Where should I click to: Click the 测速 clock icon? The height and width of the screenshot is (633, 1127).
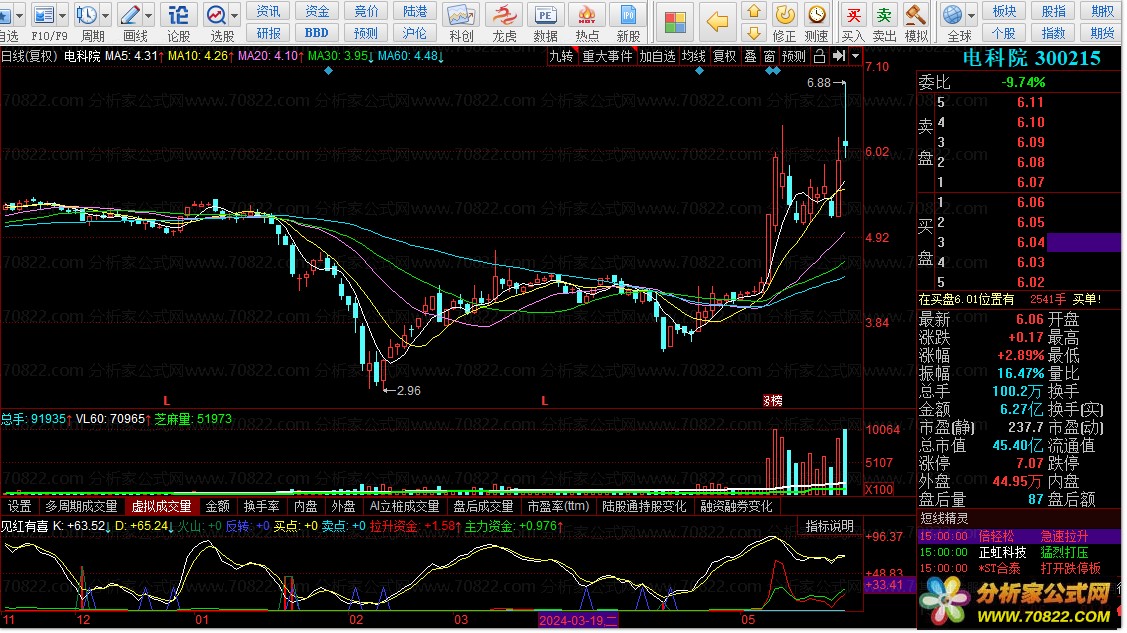[x=816, y=14]
